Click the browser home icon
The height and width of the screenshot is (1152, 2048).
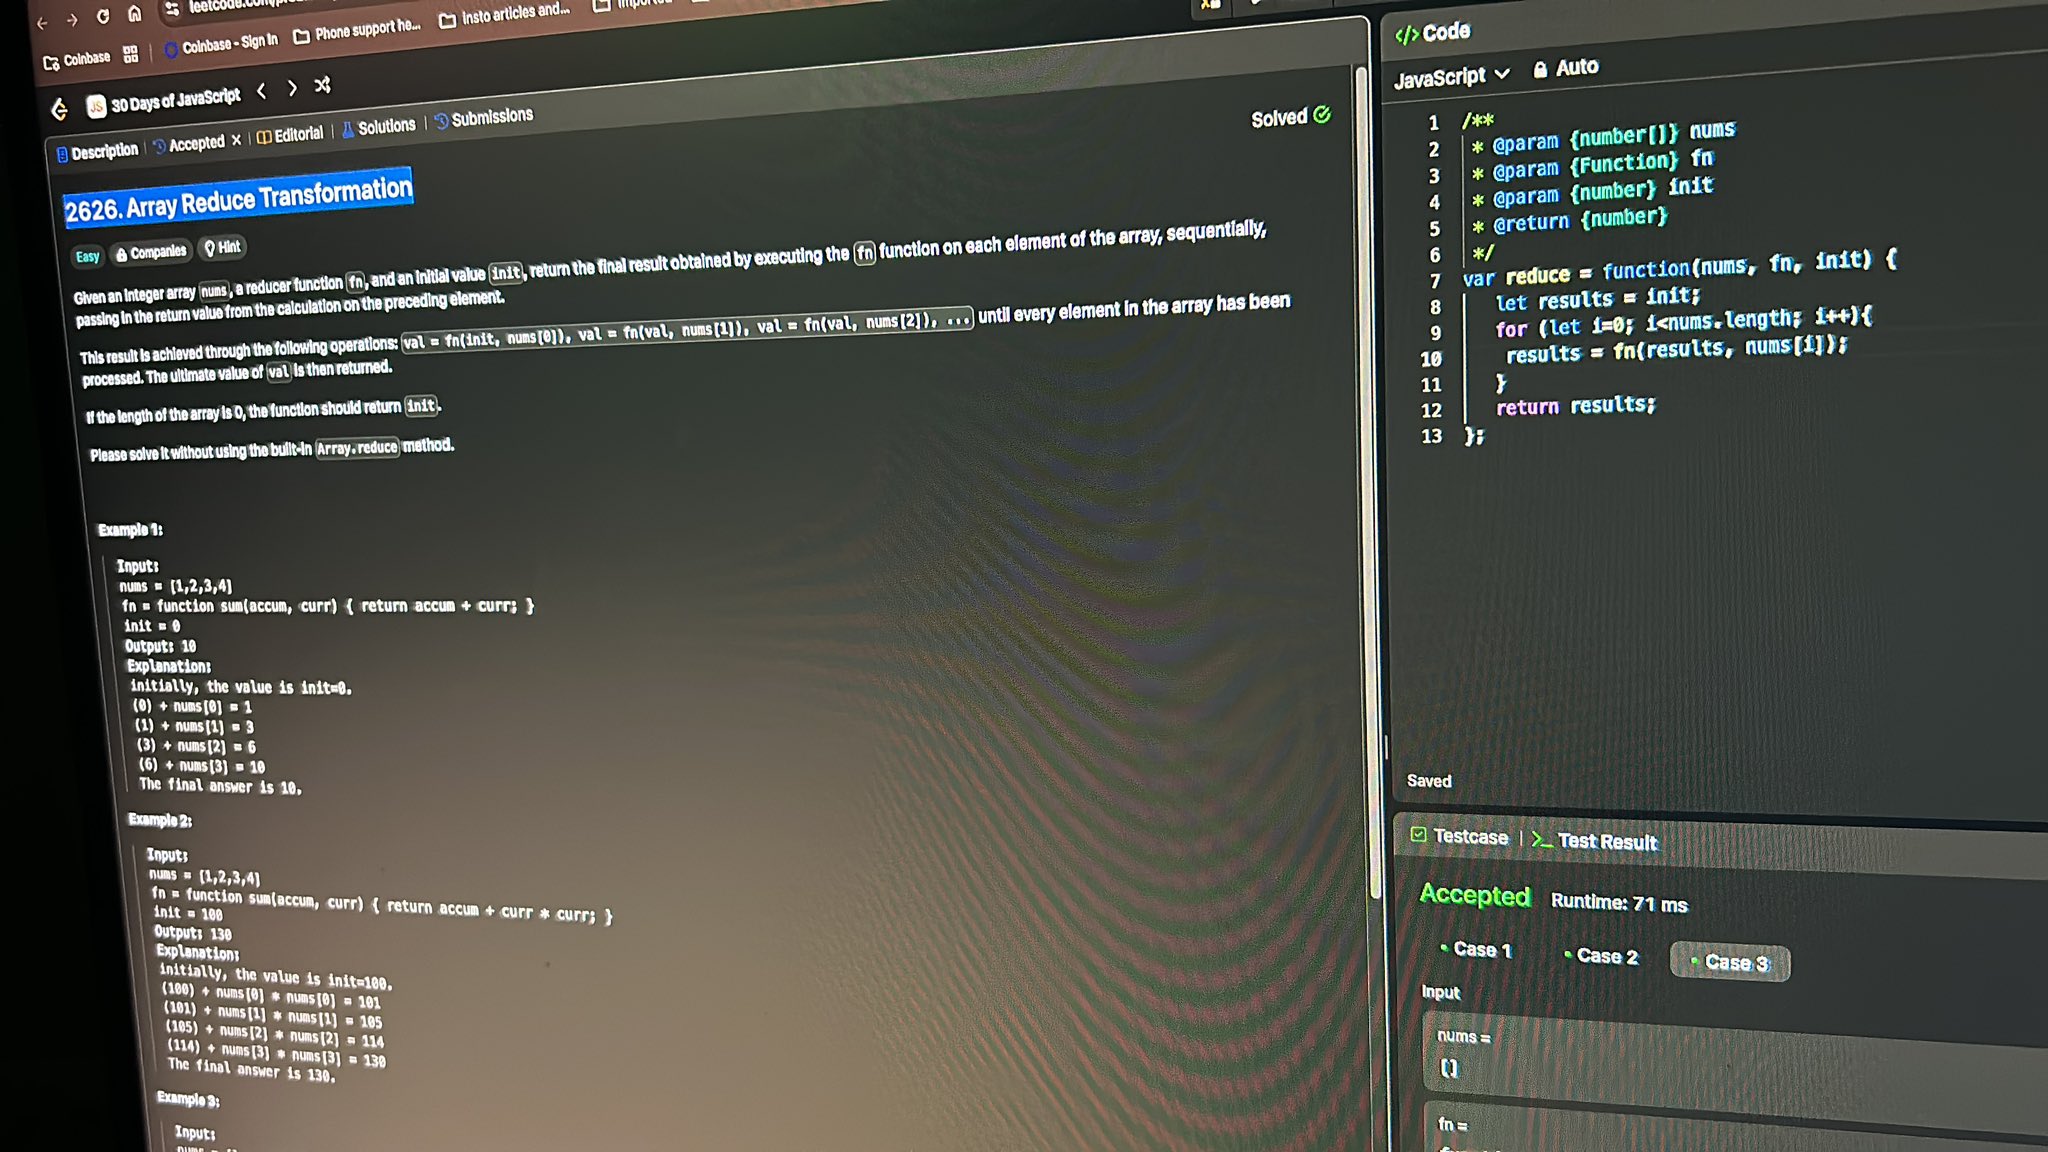134,14
